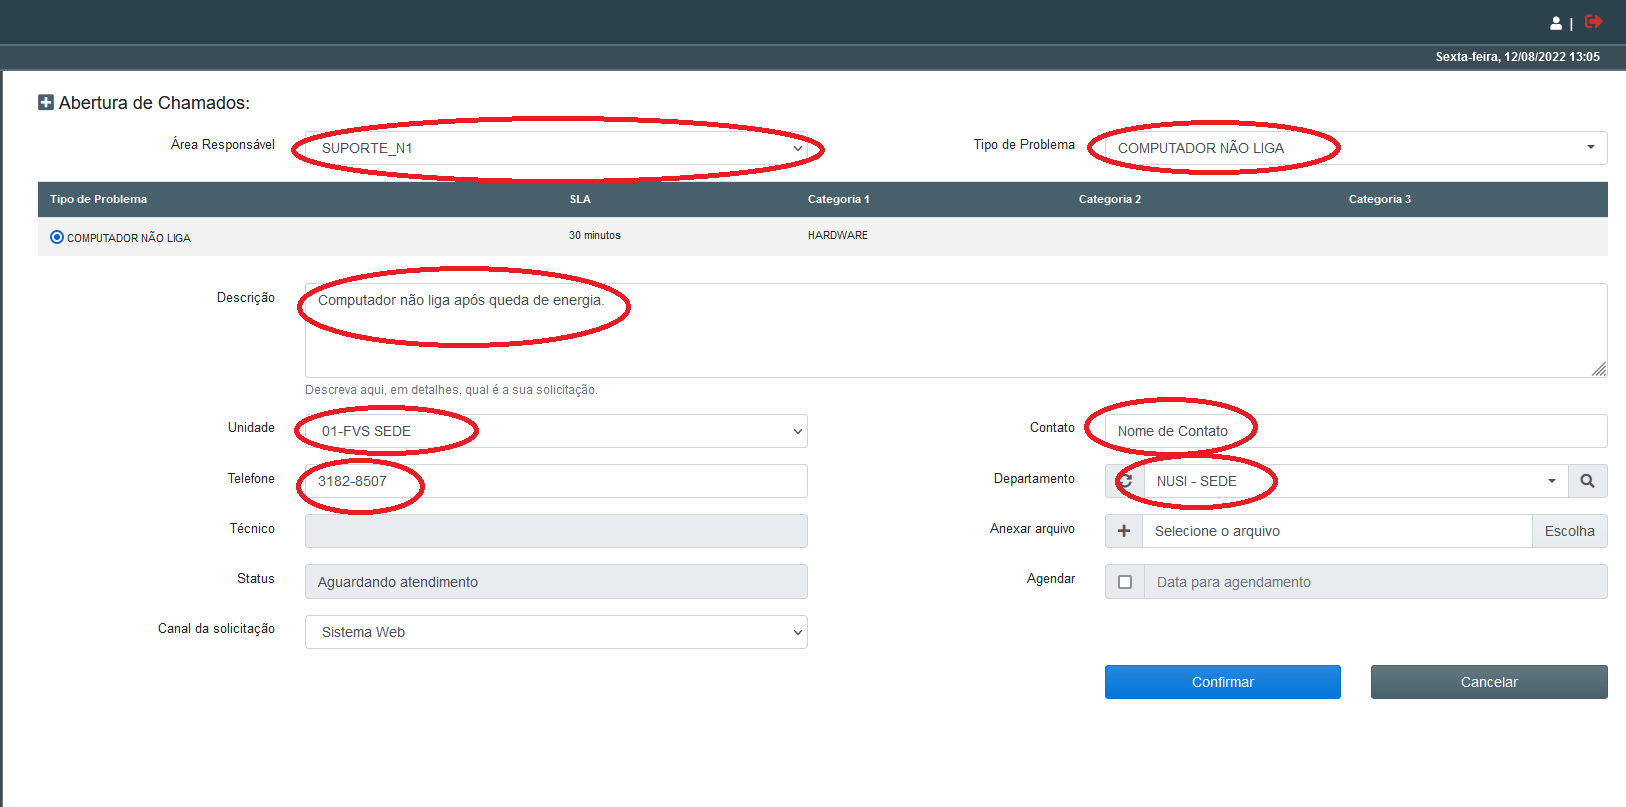Click the Escolha file button
This screenshot has width=1626, height=807.
tap(1569, 531)
